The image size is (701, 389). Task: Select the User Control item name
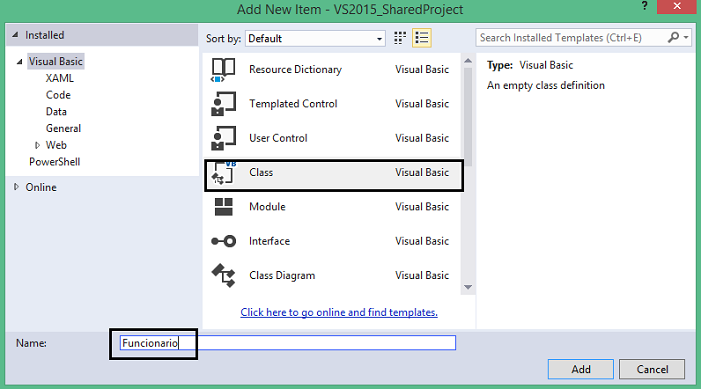278,138
